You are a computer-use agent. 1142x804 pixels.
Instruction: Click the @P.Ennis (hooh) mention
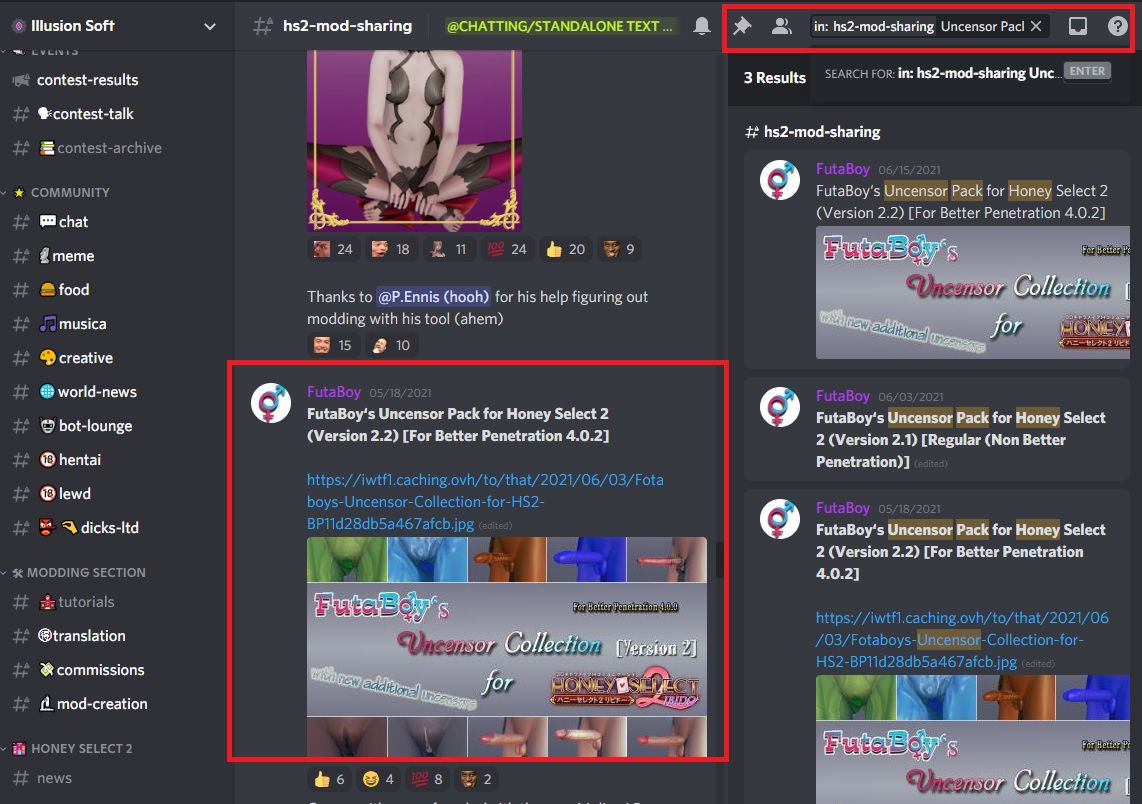click(433, 296)
